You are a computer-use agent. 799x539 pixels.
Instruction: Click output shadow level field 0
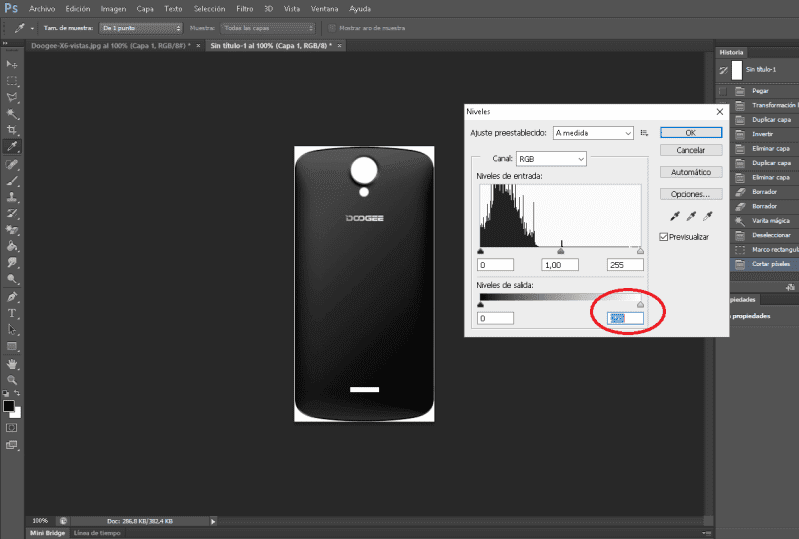click(x=495, y=318)
